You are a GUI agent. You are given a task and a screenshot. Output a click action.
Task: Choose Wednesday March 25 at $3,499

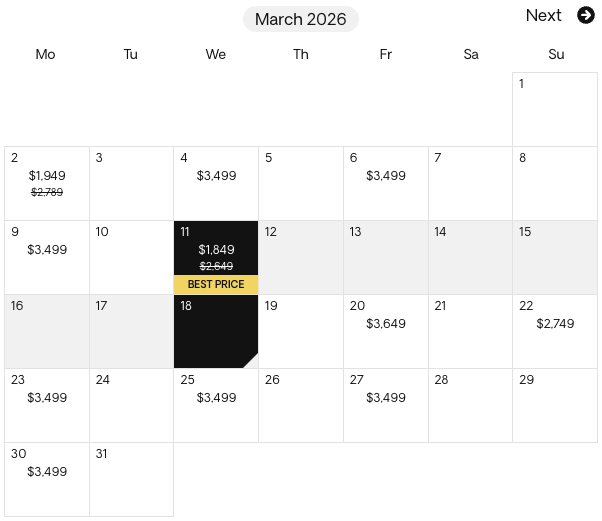pos(216,406)
